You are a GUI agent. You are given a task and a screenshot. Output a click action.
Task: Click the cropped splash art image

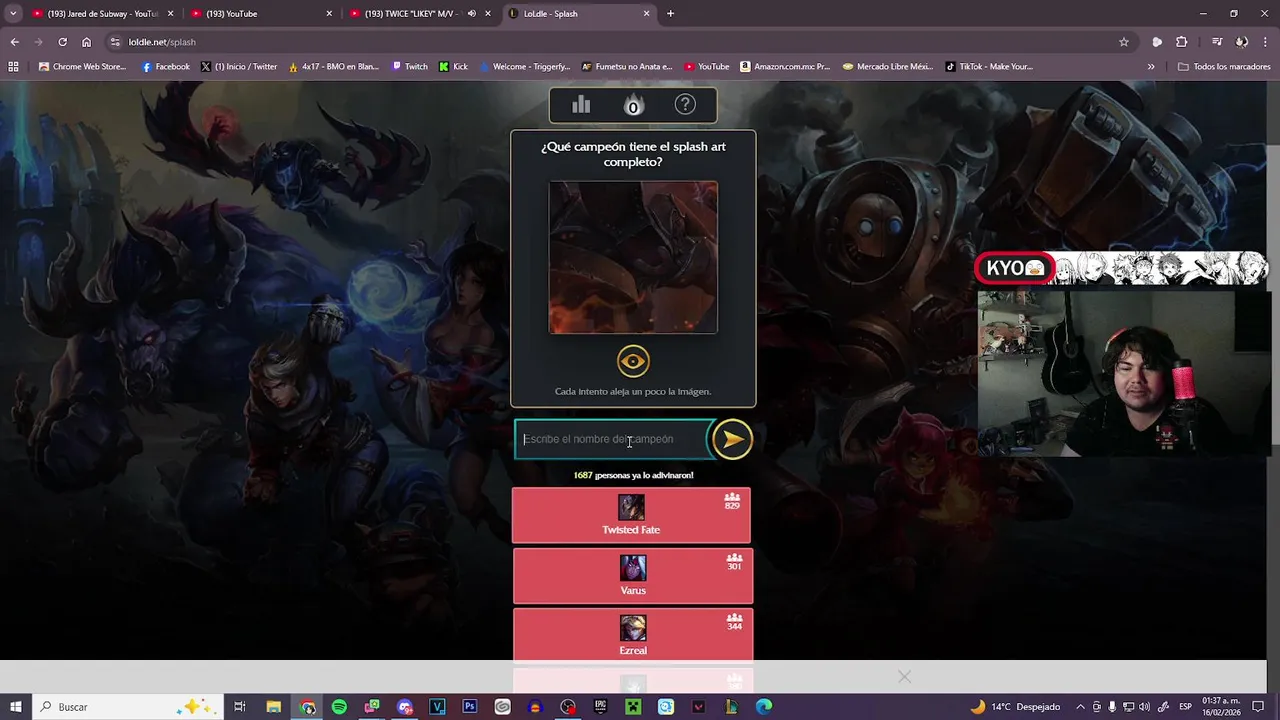(633, 257)
